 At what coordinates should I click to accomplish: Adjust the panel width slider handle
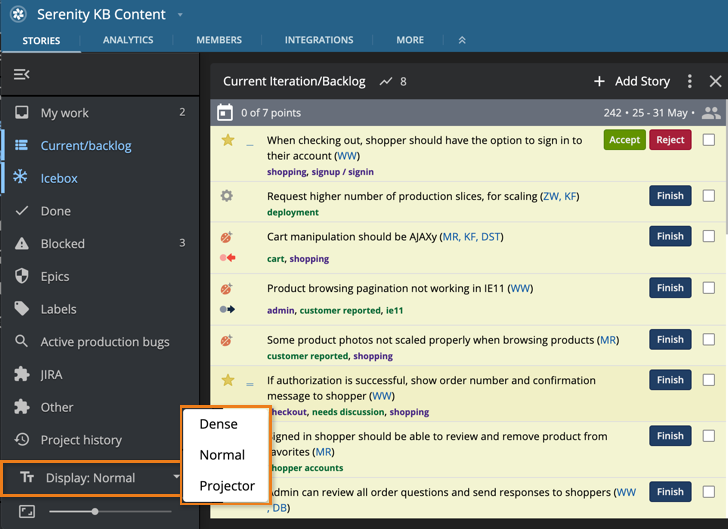click(95, 511)
